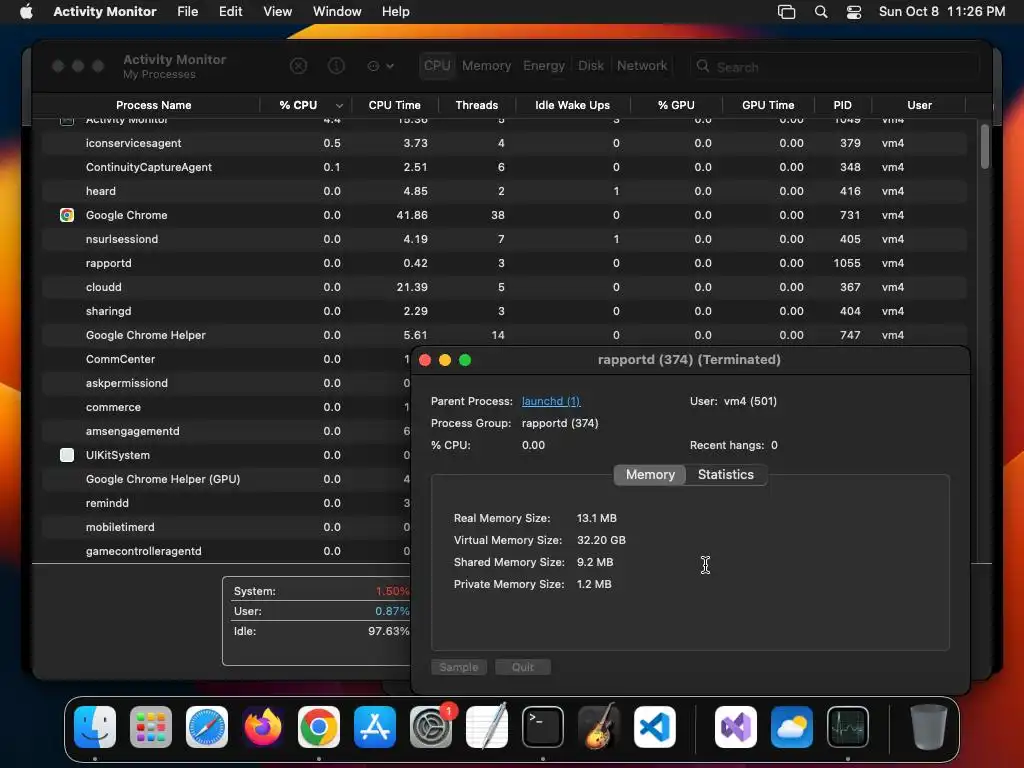This screenshot has width=1024, height=768.
Task: Open Spotlight search in menu bar
Action: click(x=821, y=12)
